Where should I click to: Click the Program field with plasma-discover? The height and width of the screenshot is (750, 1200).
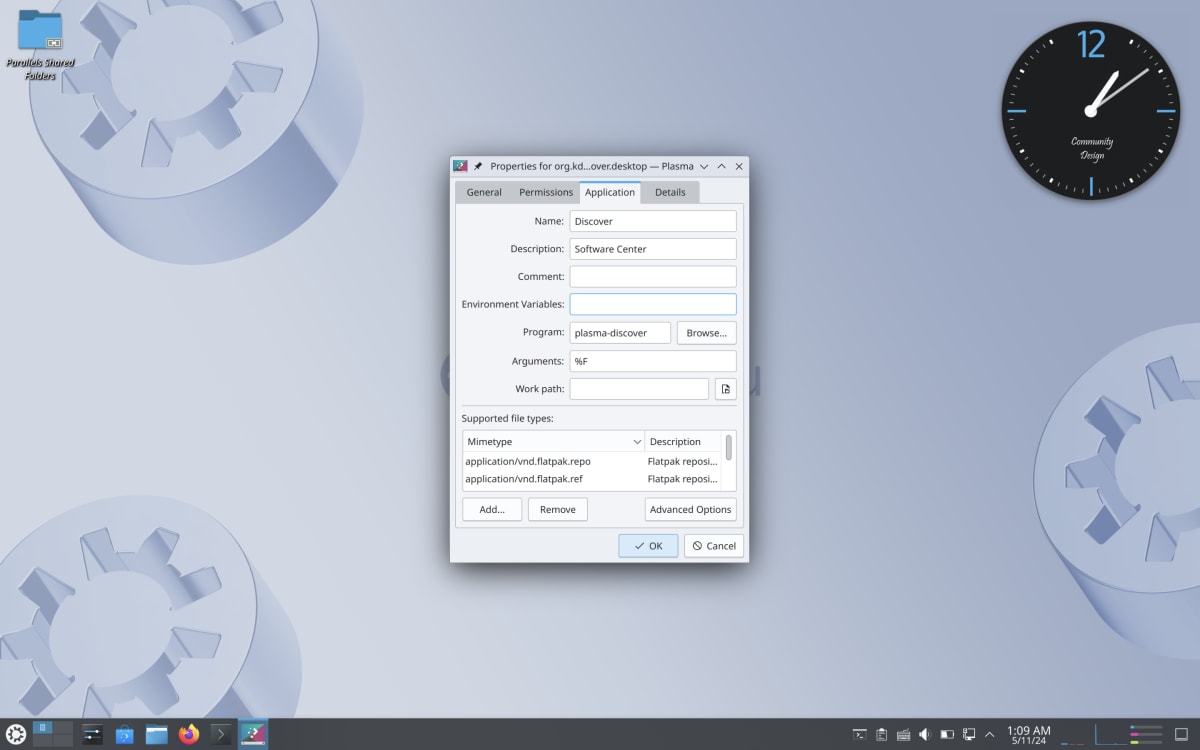point(620,333)
